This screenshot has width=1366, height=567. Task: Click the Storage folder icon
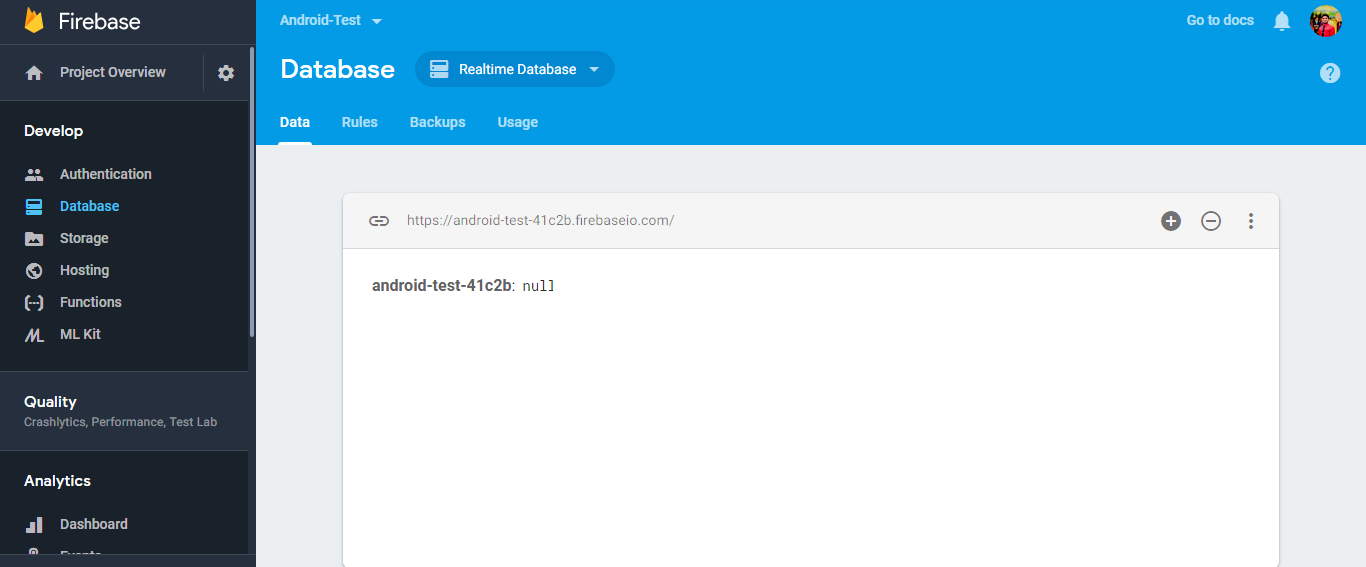pyautogui.click(x=34, y=238)
